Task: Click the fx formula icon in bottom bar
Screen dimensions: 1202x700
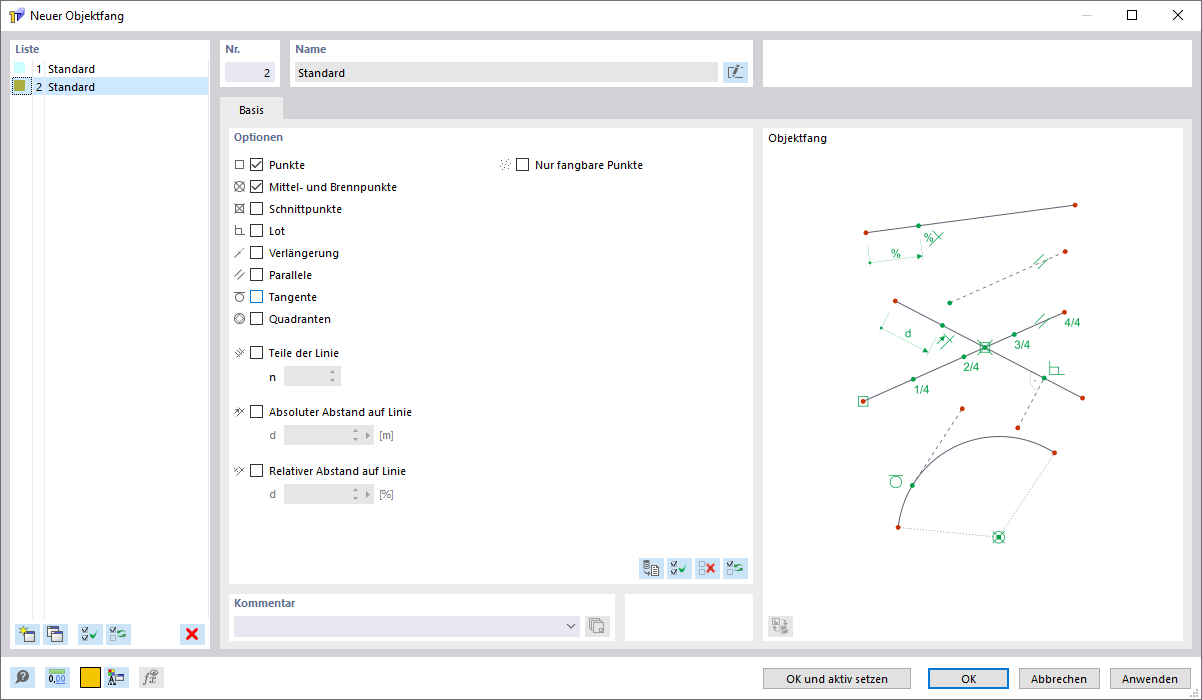Action: pyautogui.click(x=151, y=677)
